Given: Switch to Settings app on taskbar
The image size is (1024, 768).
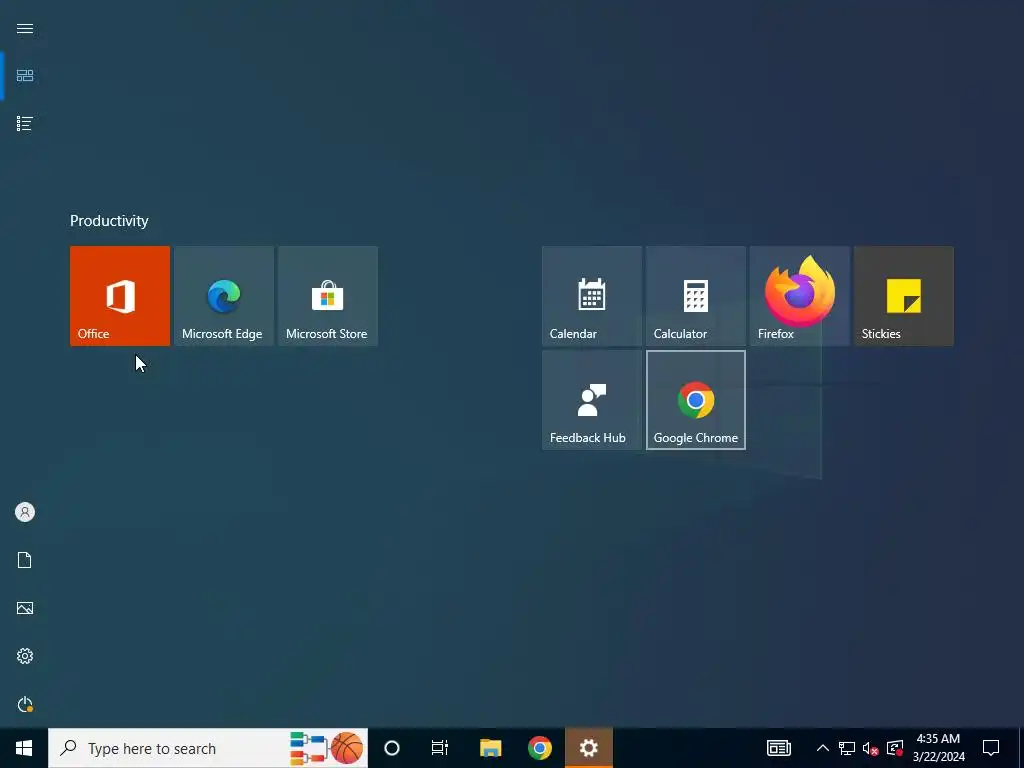Looking at the screenshot, I should [x=588, y=748].
